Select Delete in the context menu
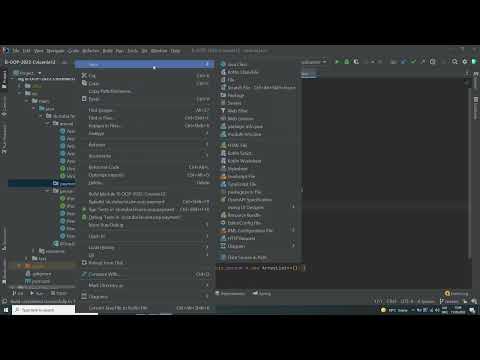This screenshot has height=360, width=480. [145, 183]
